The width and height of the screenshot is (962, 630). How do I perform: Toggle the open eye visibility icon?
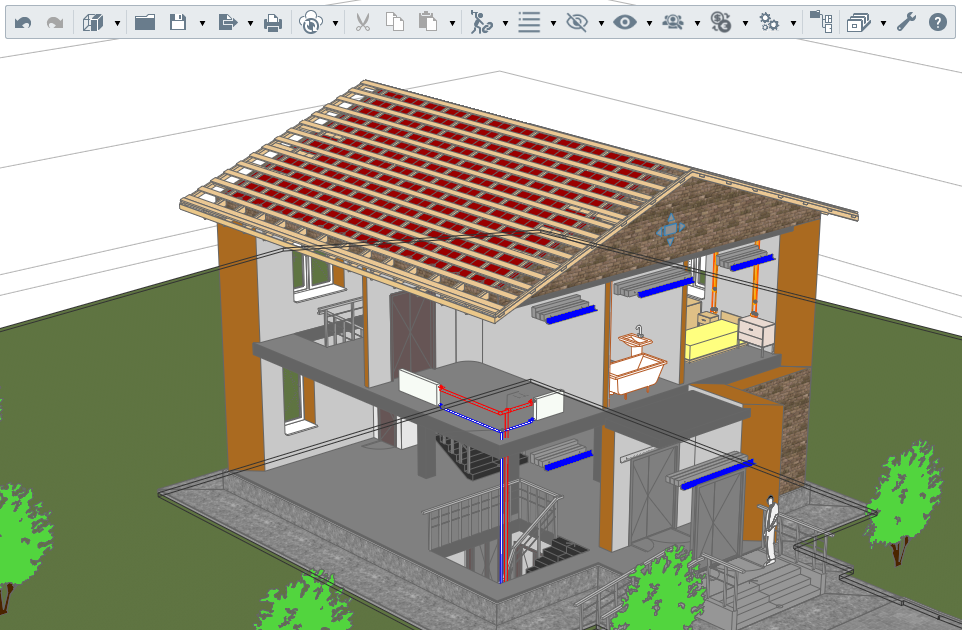(x=625, y=23)
